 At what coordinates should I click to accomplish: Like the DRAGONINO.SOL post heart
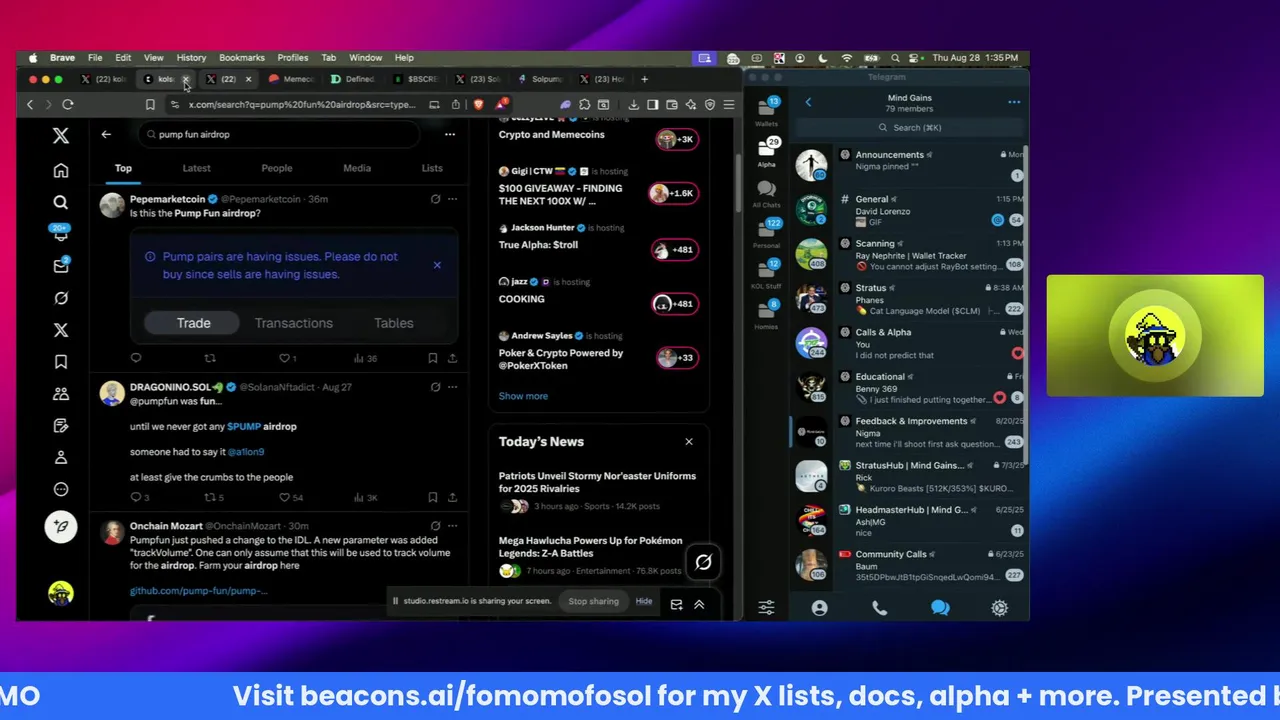[284, 497]
